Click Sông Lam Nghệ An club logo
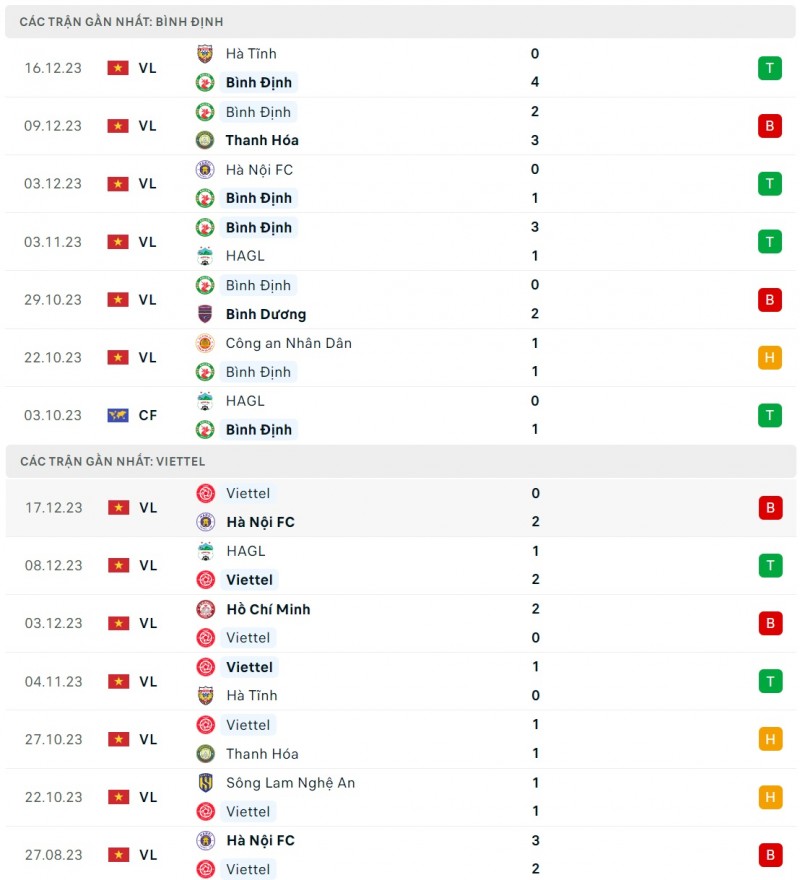The image size is (800, 880). (x=205, y=783)
